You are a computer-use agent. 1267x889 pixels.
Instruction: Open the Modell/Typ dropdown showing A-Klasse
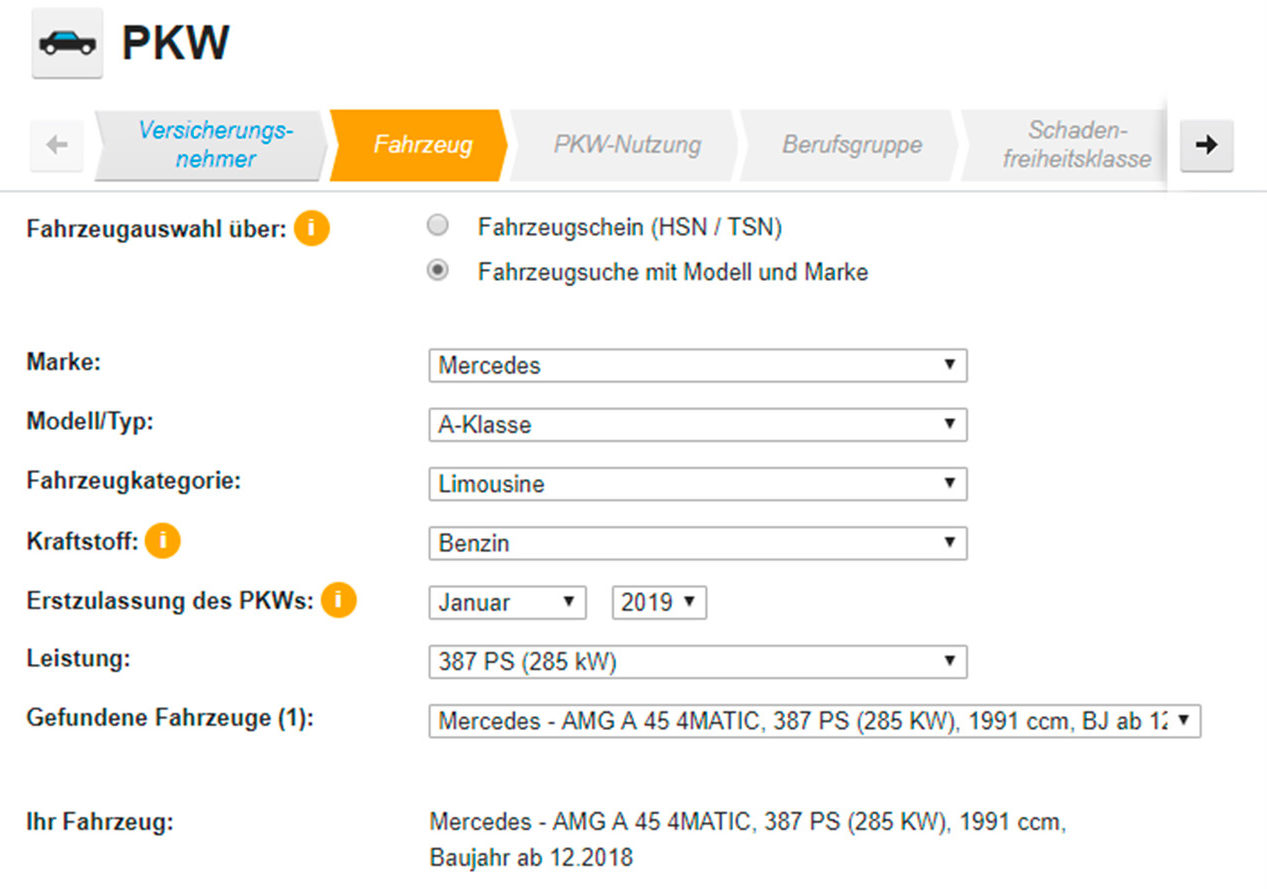pyautogui.click(x=698, y=424)
